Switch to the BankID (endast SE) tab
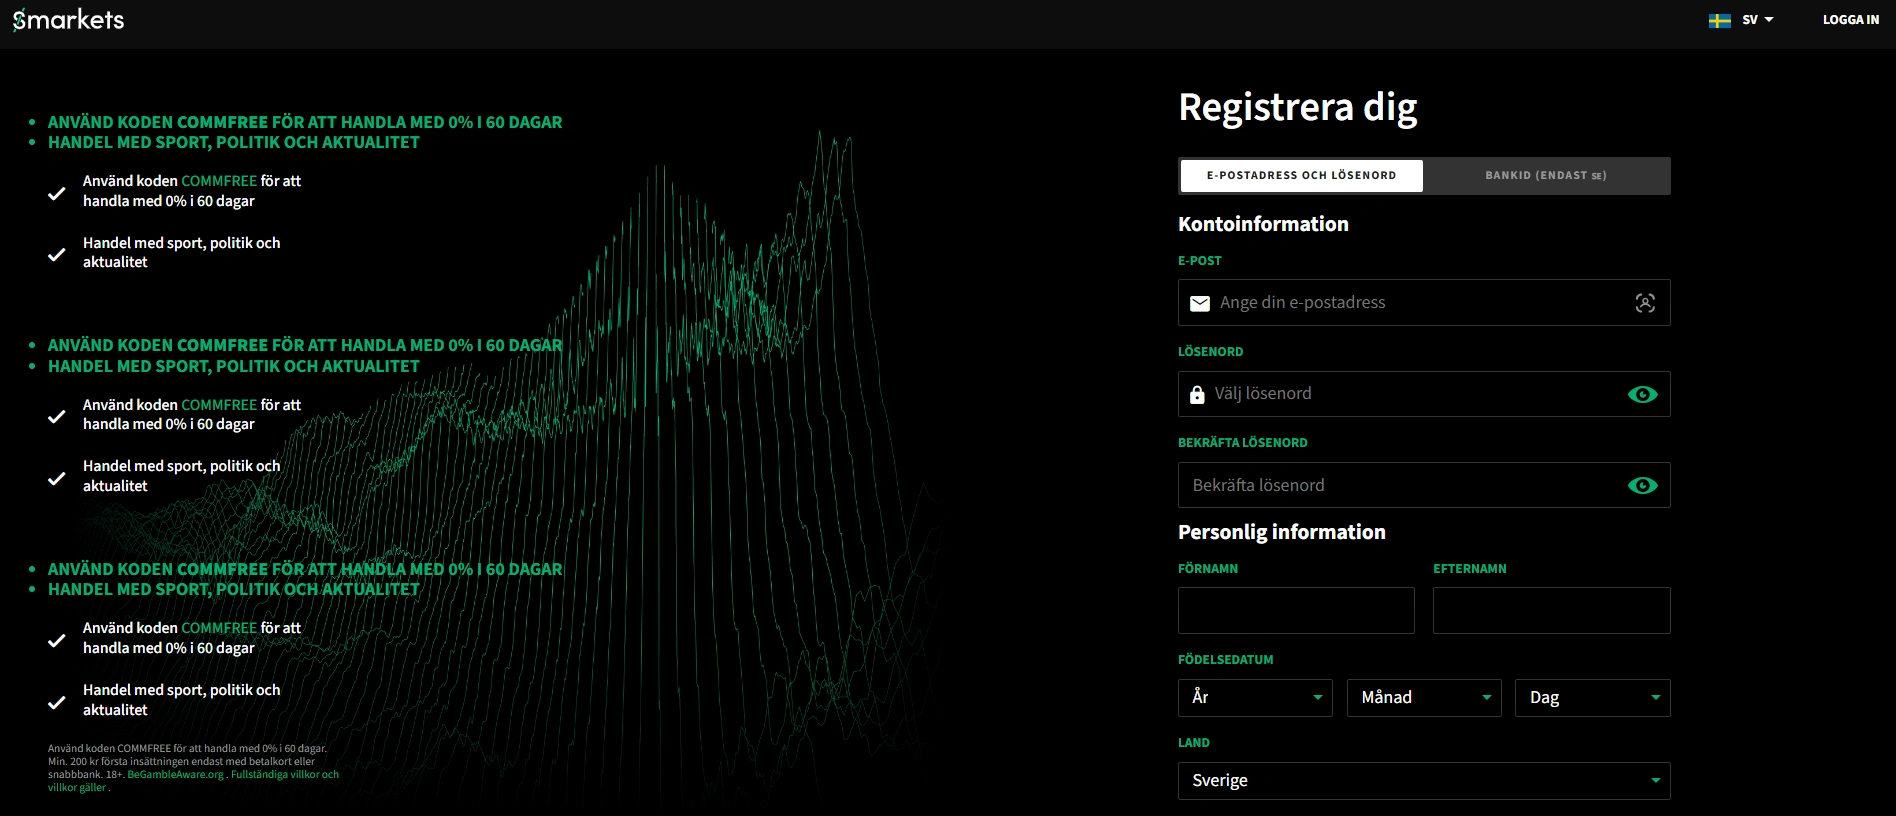Screen dimensions: 1896x816 click(x=1546, y=176)
